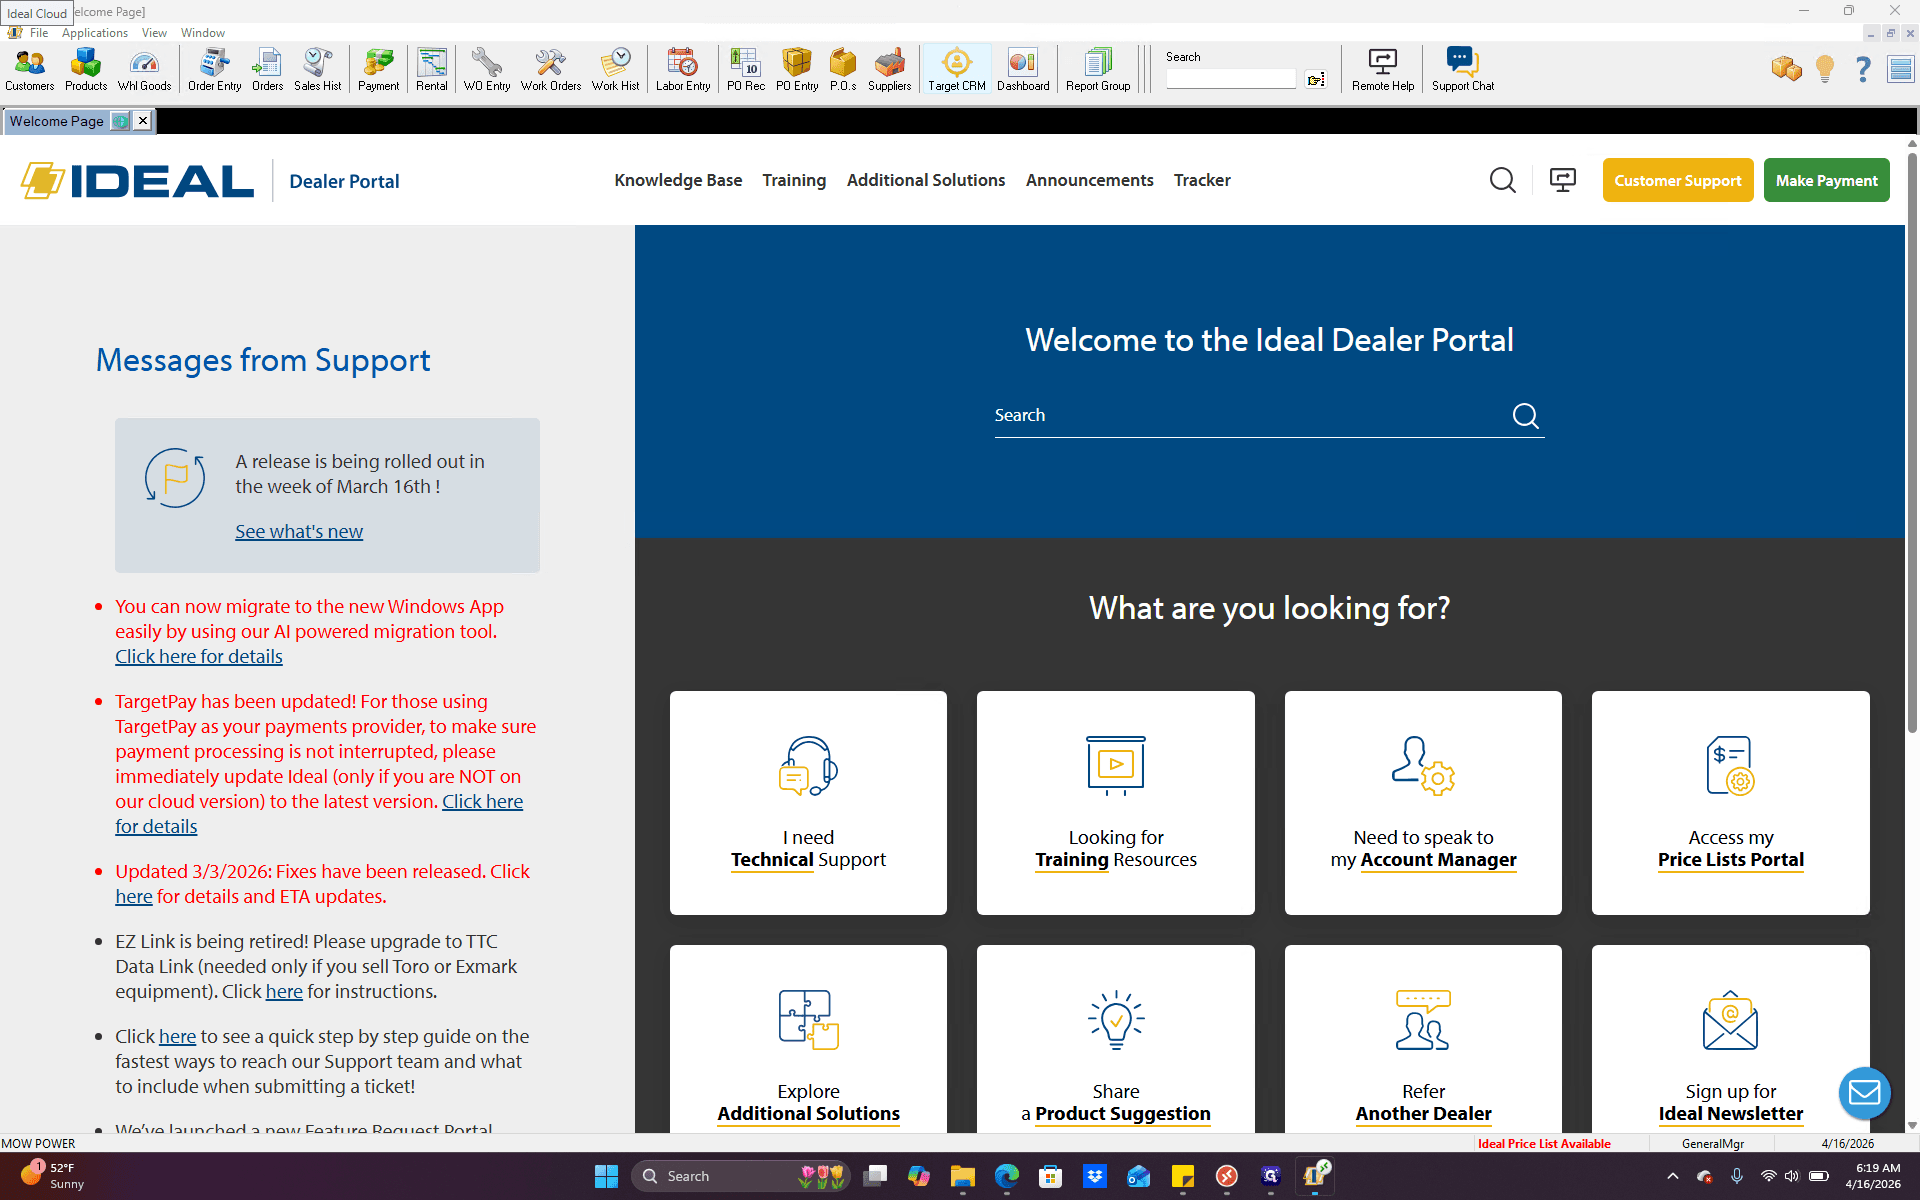Viewport: 1920px width, 1200px height.
Task: Open the Payment toolbar icon
Action: (x=378, y=69)
